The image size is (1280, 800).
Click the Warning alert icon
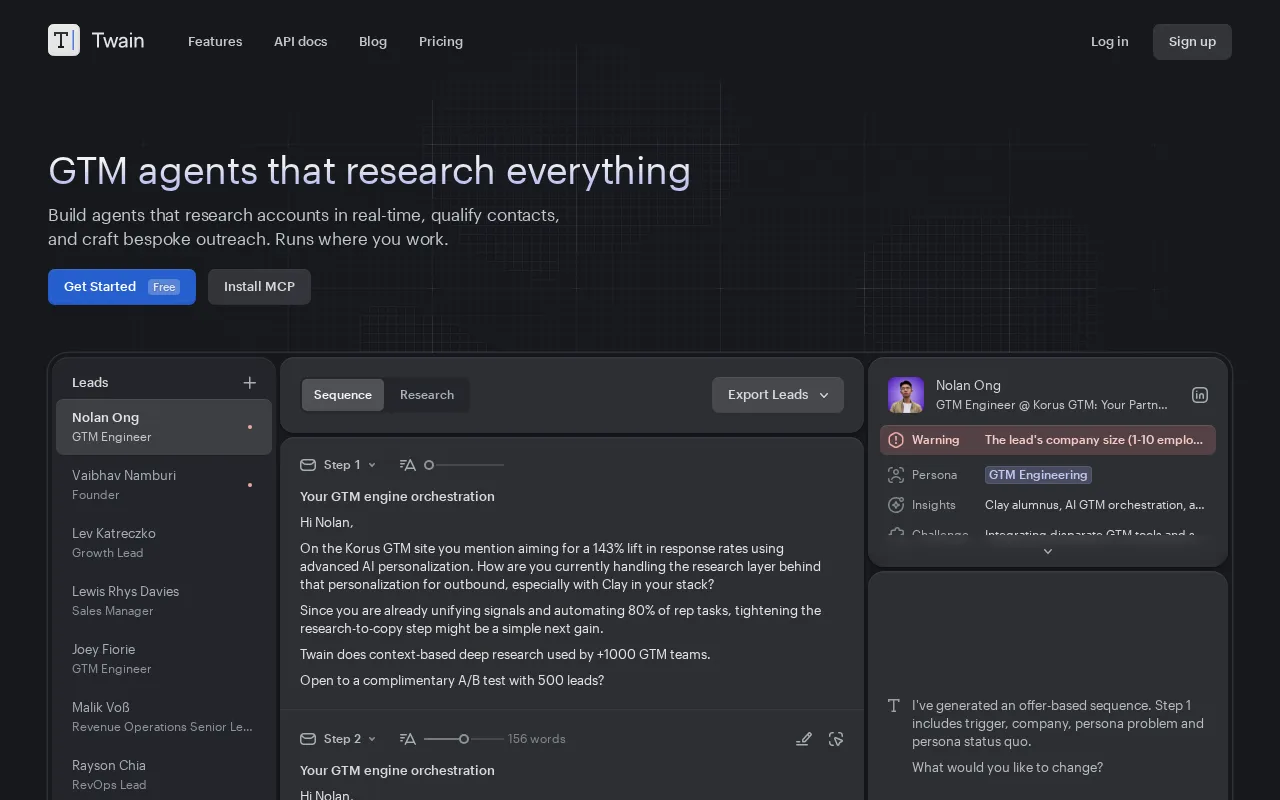point(896,440)
